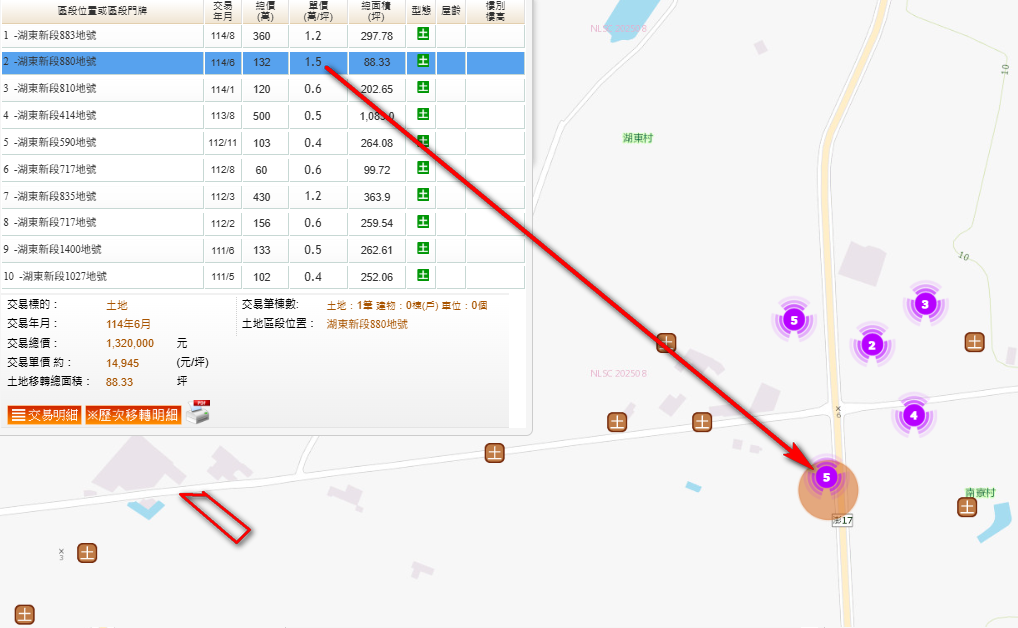1018x628 pixels.
Task: Select row 1 湖東新段883地號
Action: pyautogui.click(x=100, y=36)
